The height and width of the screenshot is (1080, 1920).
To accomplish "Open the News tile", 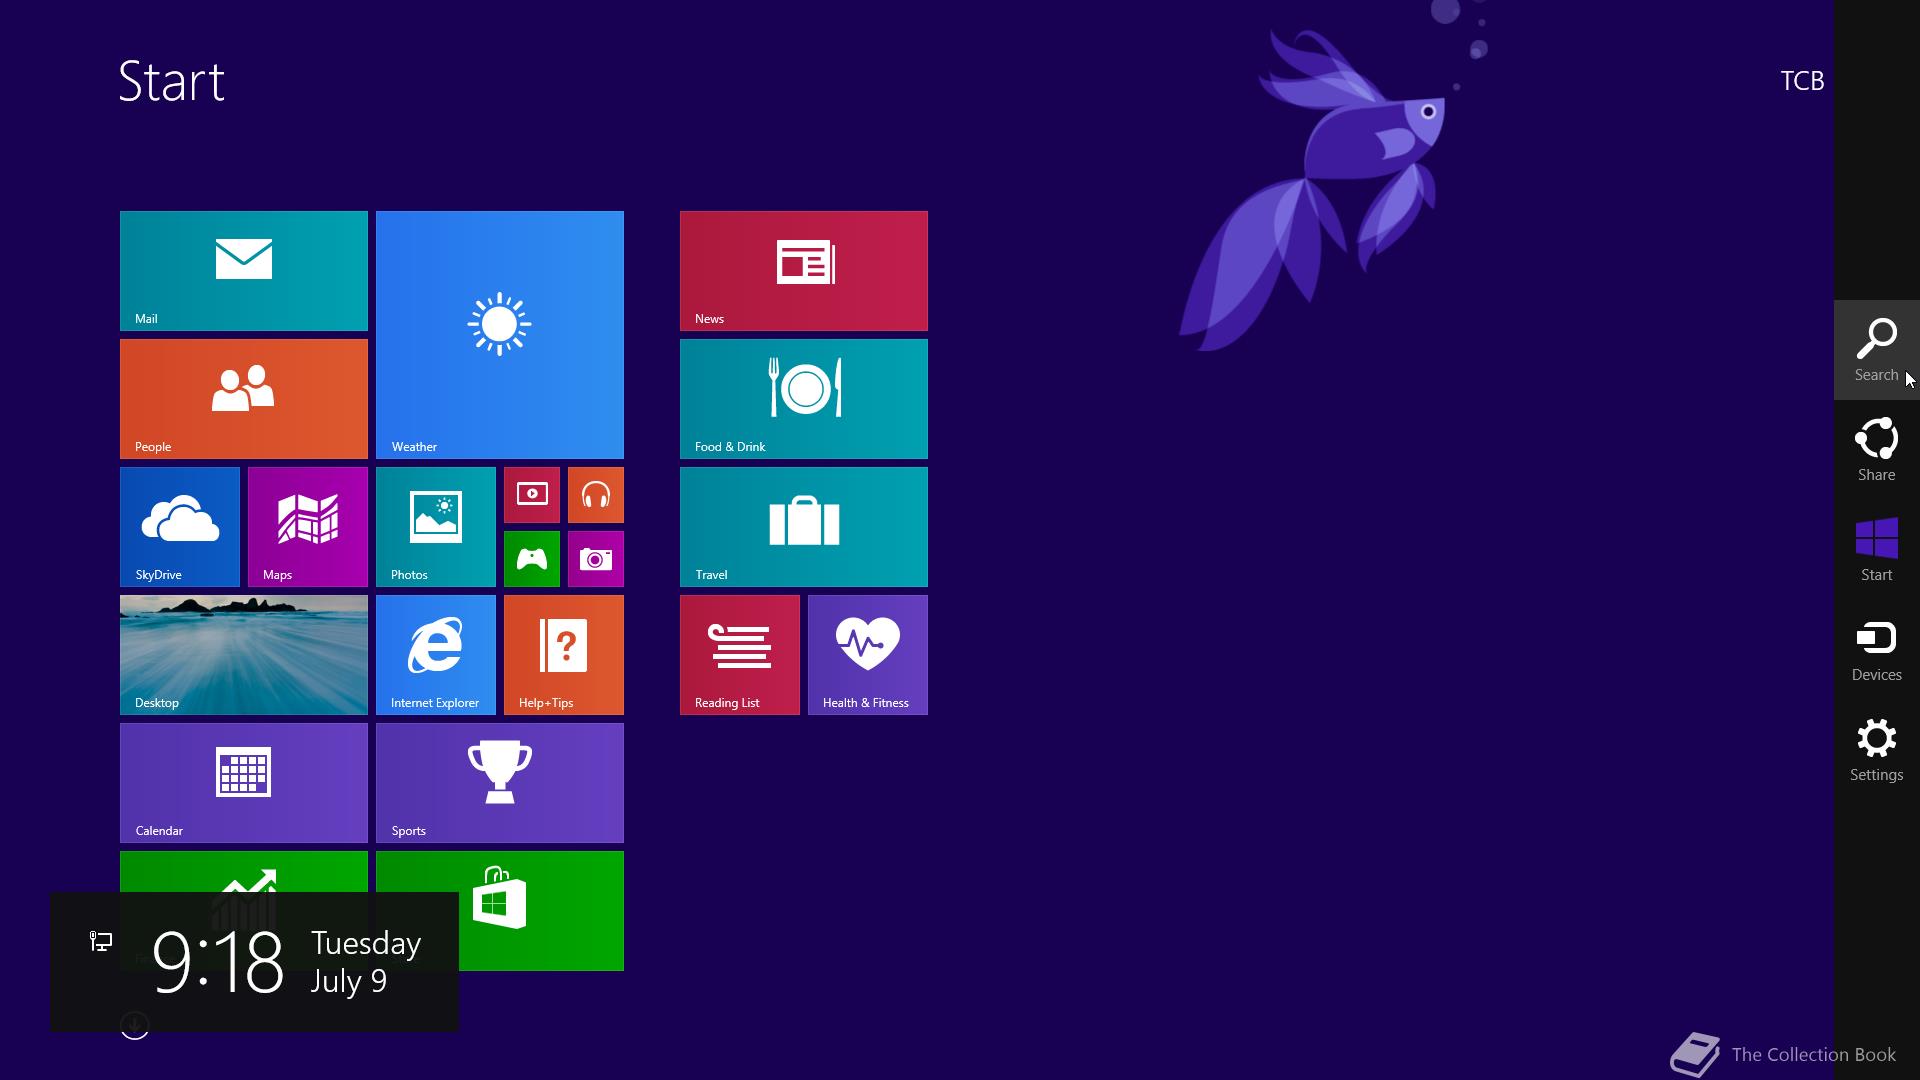I will (804, 271).
